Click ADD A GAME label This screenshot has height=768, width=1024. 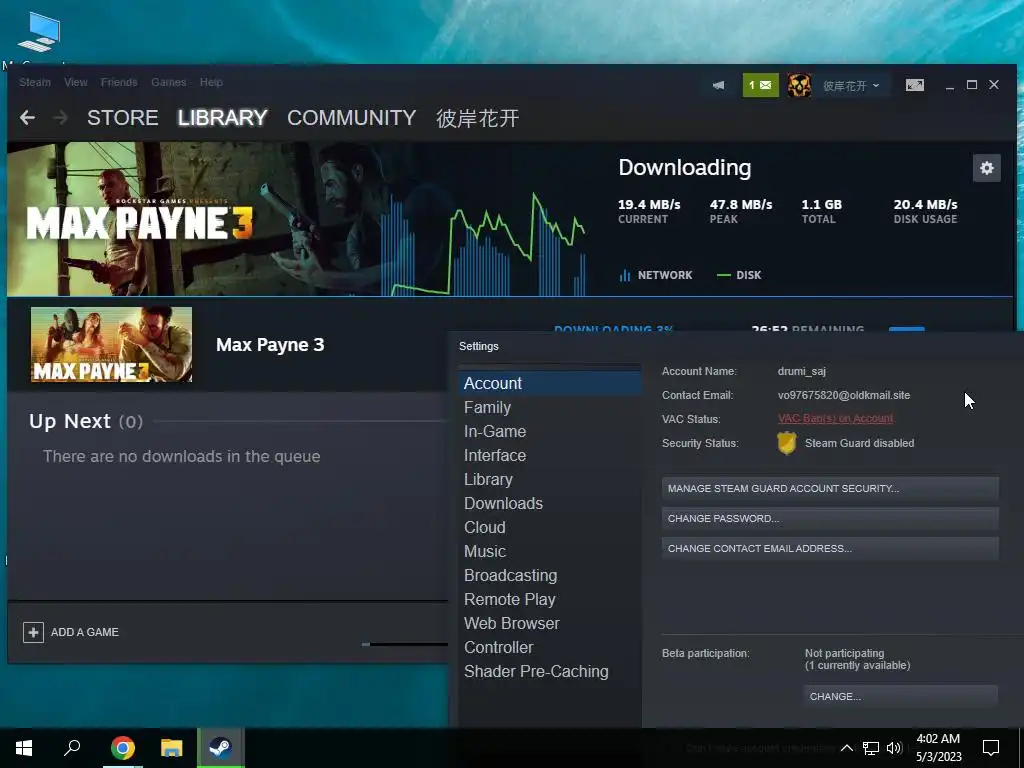(x=85, y=632)
